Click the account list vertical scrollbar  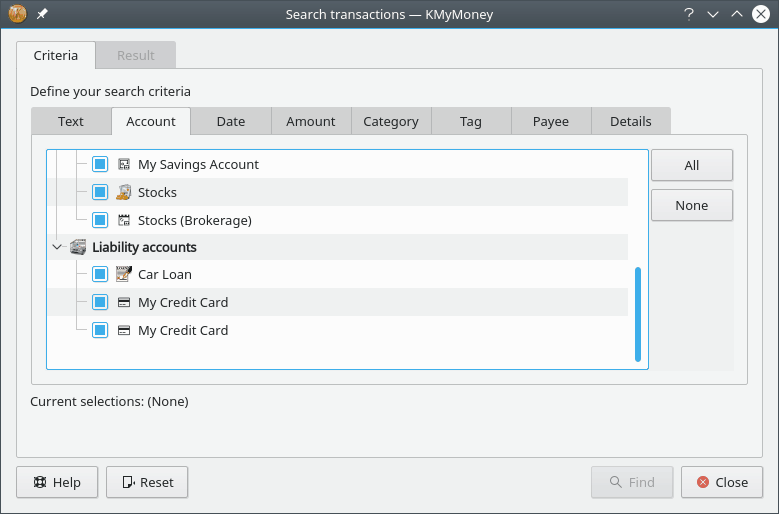[x=638, y=314]
